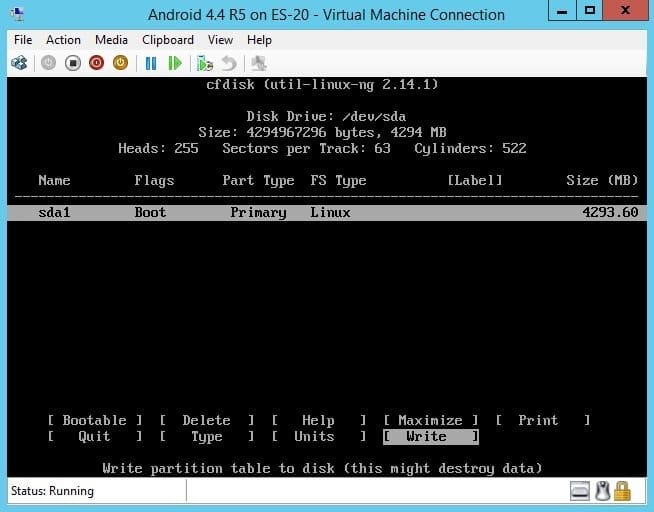This screenshot has width=654, height=512.
Task: Select the Units option in cfdisk
Action: coord(319,437)
